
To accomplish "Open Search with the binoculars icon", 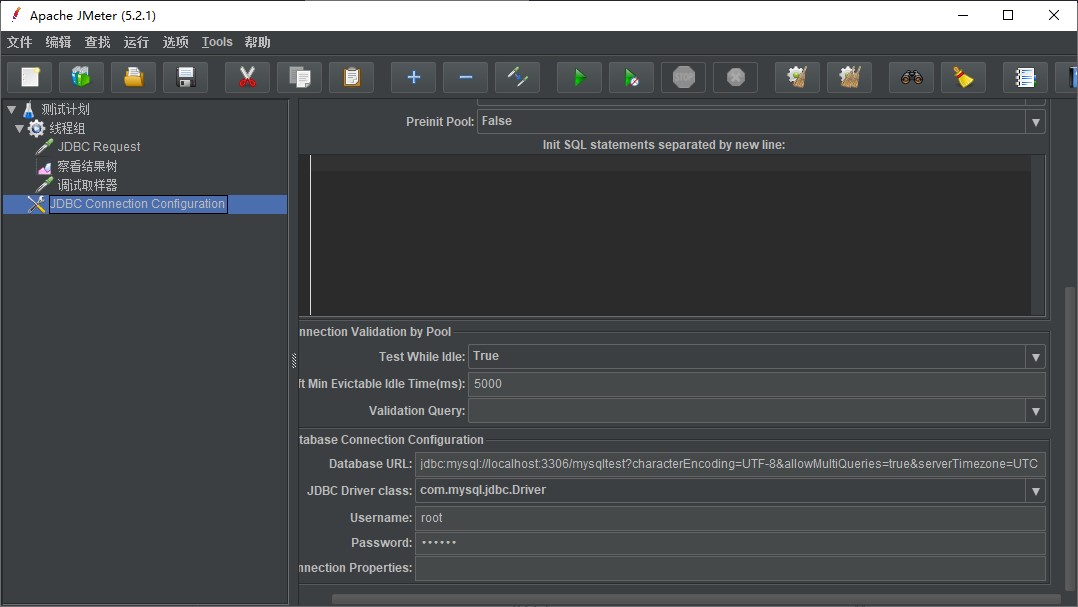I will pyautogui.click(x=912, y=77).
